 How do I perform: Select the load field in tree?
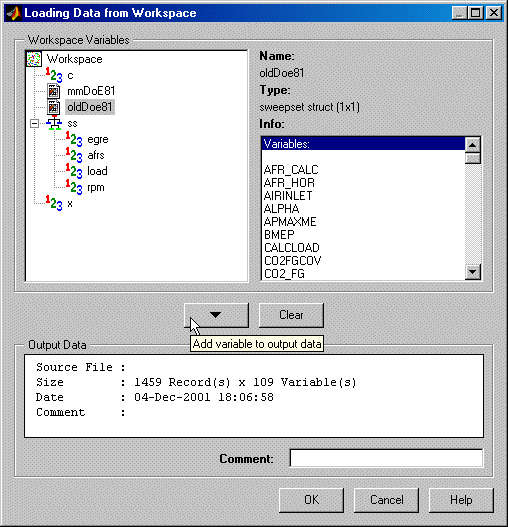97,171
